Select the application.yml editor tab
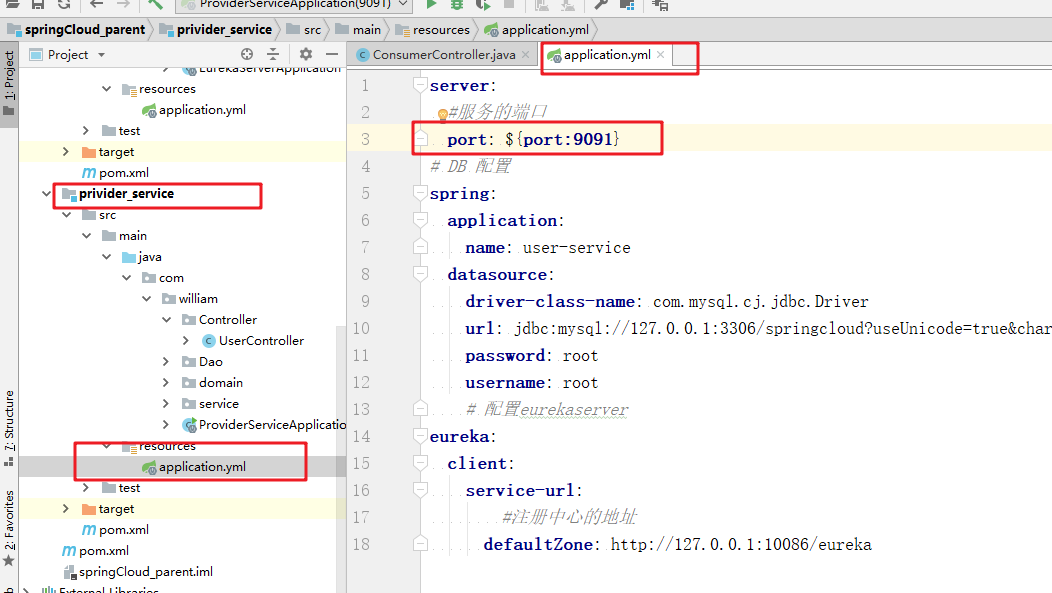This screenshot has height=593, width=1052. 606,55
